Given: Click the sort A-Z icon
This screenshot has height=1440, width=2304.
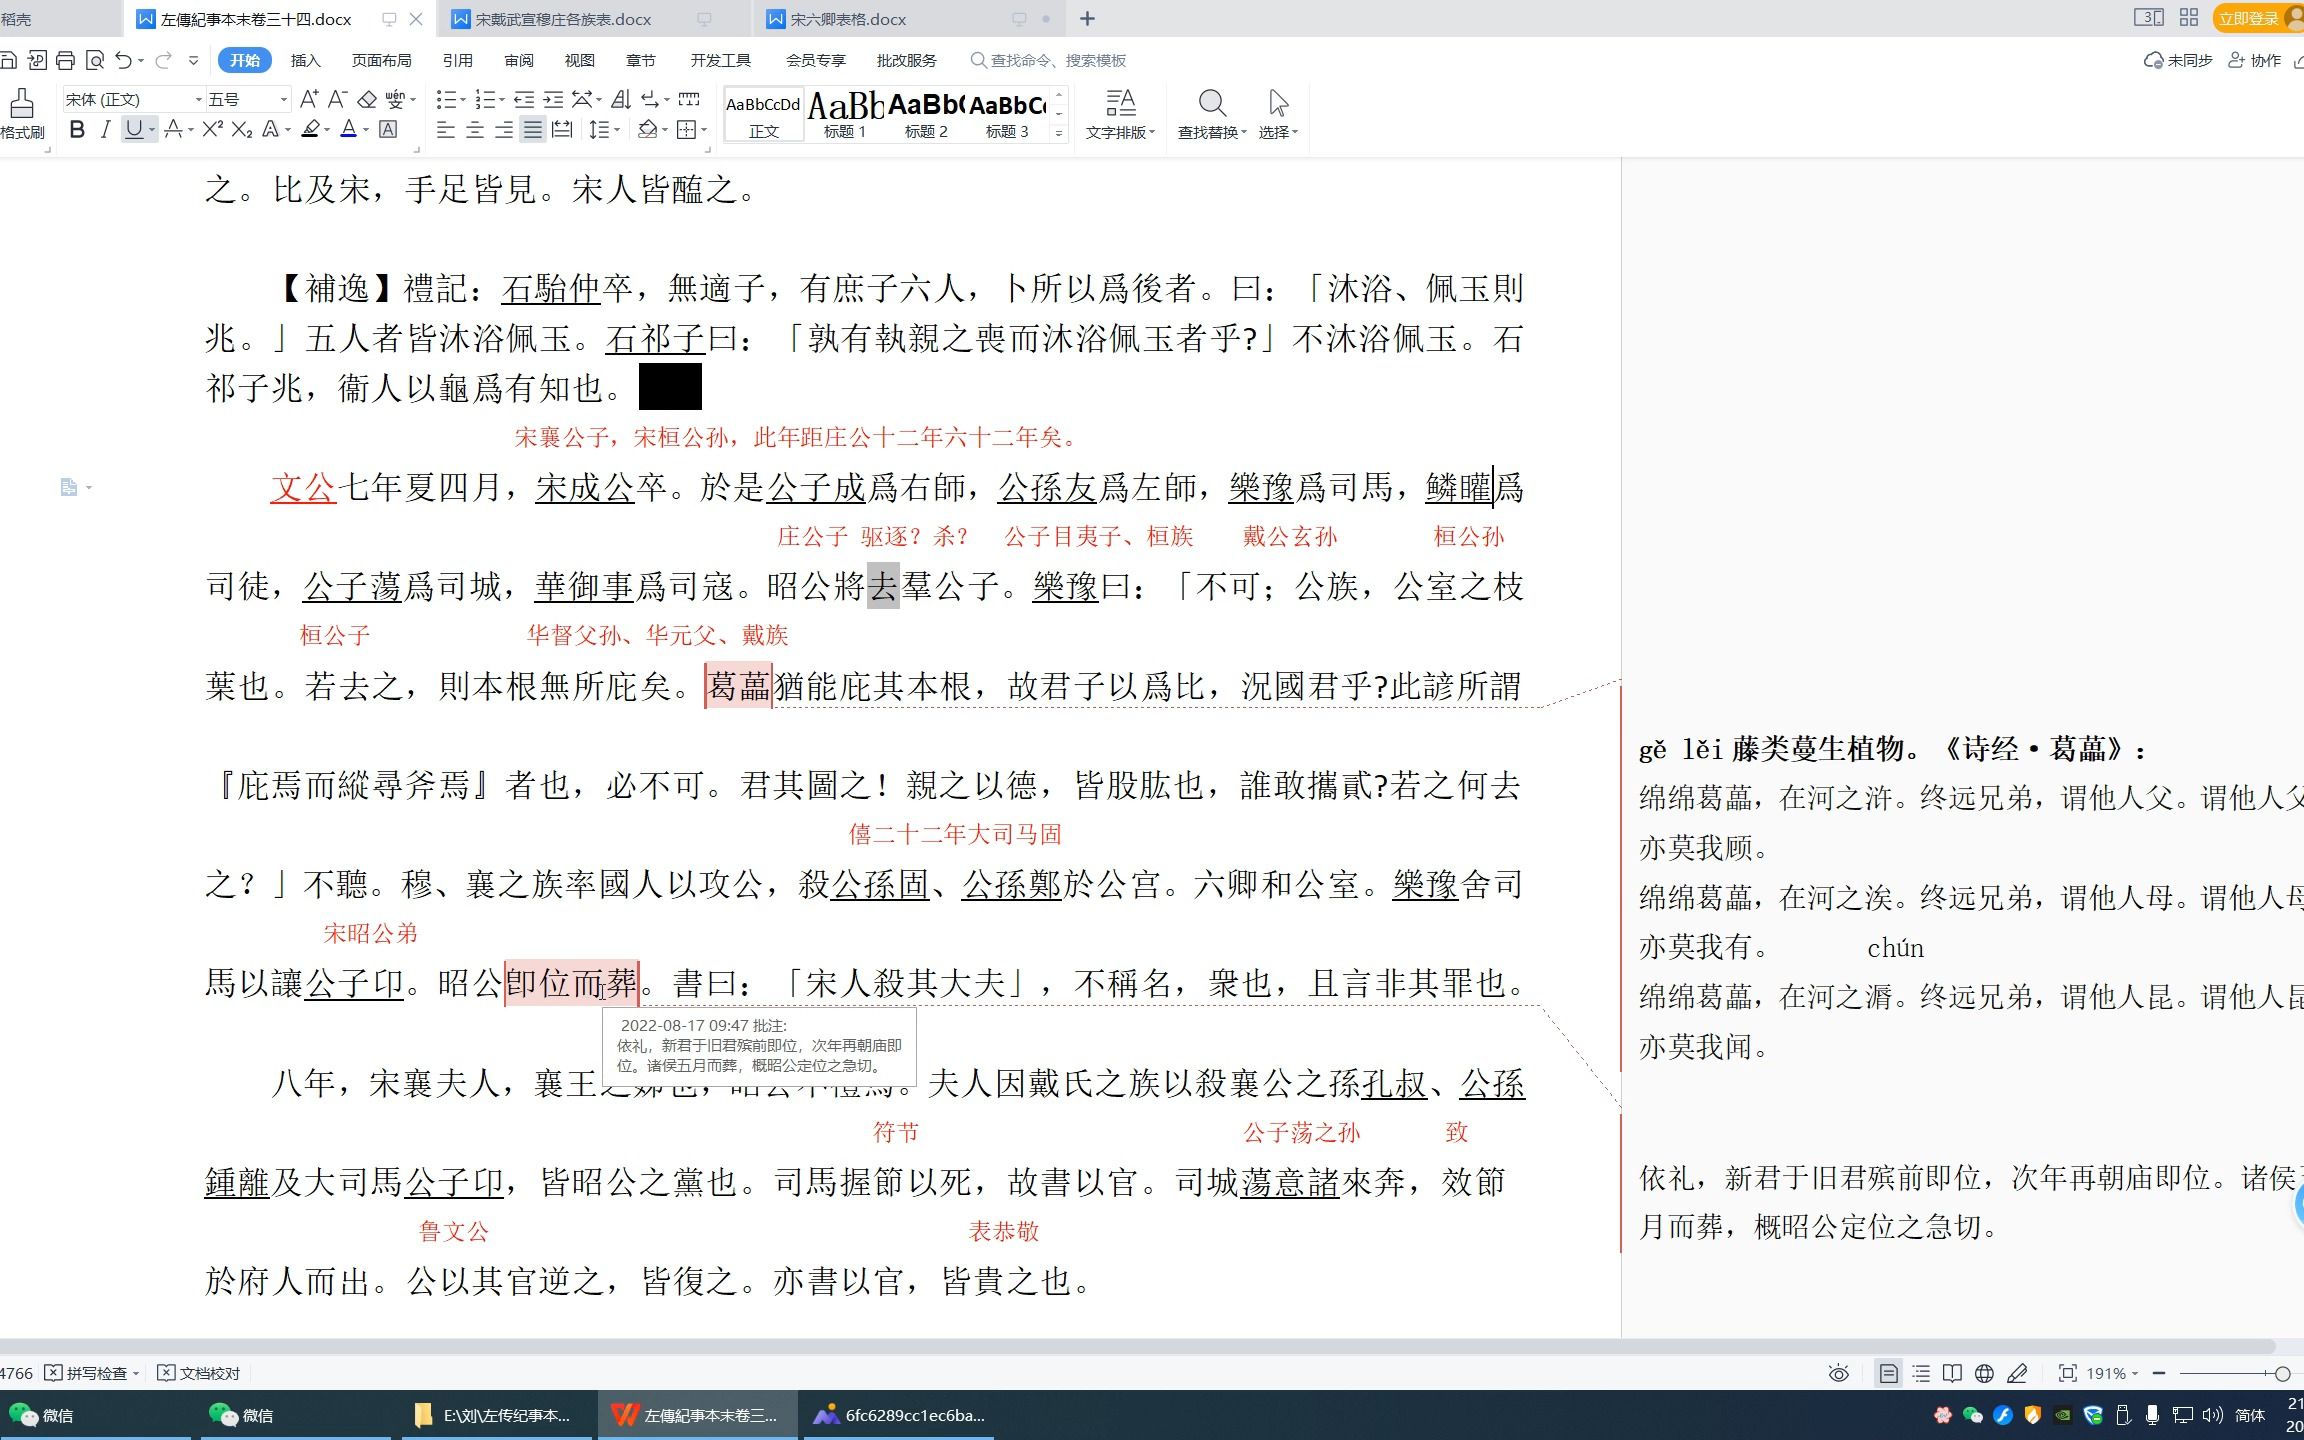Looking at the screenshot, I should coord(620,99).
